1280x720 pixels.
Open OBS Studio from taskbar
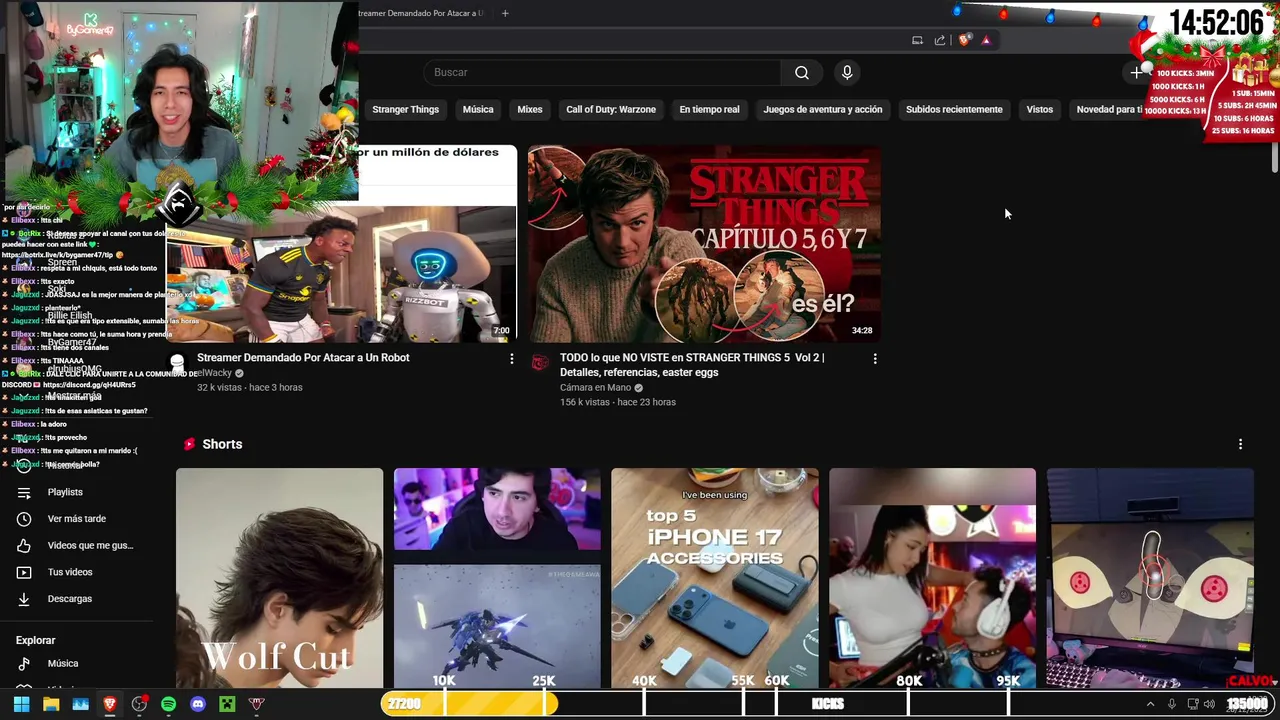click(x=139, y=704)
